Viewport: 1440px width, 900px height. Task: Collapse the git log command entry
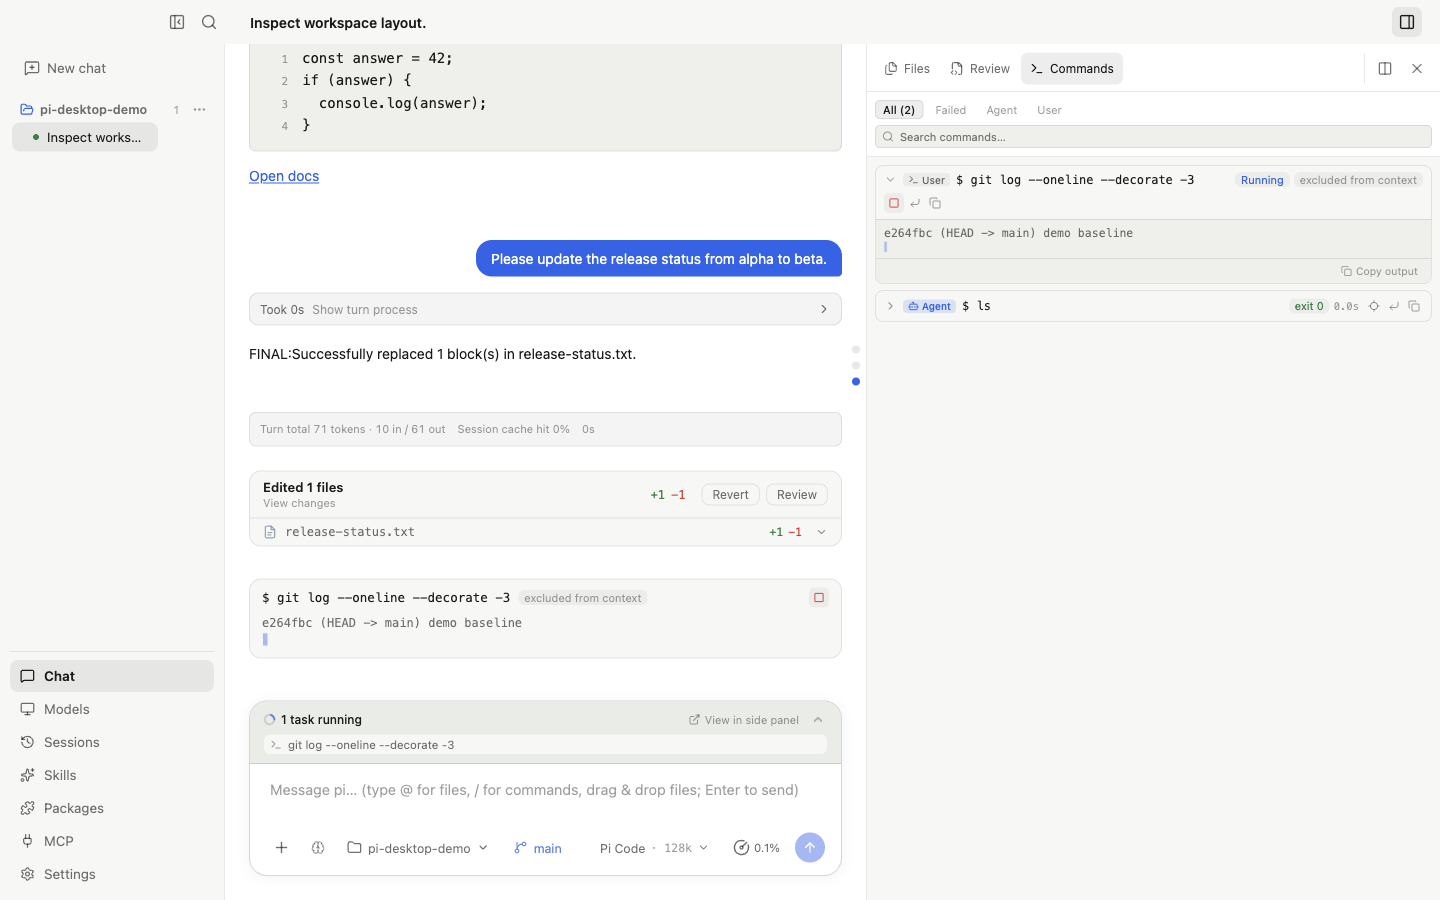[x=890, y=180]
